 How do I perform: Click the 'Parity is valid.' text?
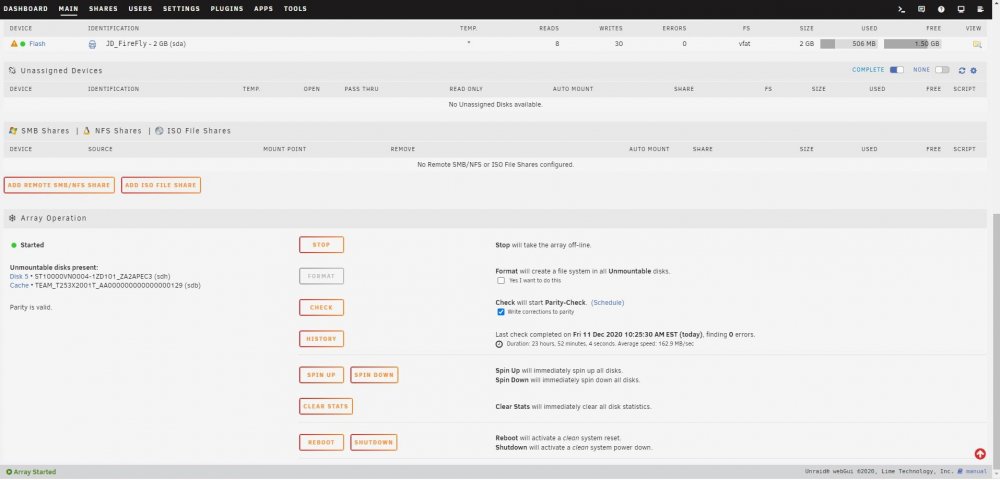pos(31,307)
